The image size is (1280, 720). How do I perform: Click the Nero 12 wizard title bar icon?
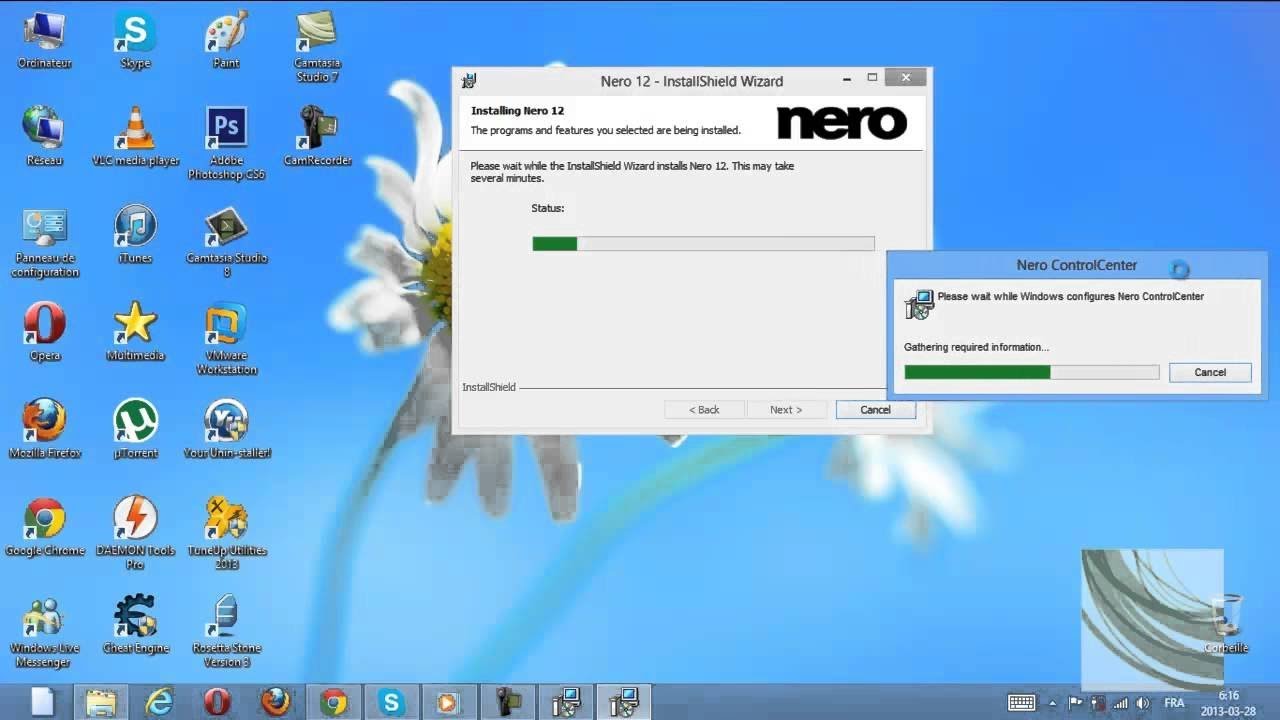469,81
